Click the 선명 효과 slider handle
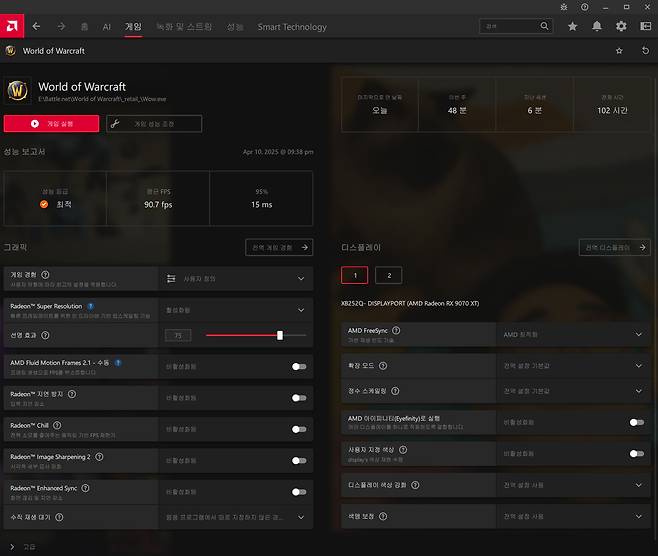The width and height of the screenshot is (658, 556). (x=280, y=335)
